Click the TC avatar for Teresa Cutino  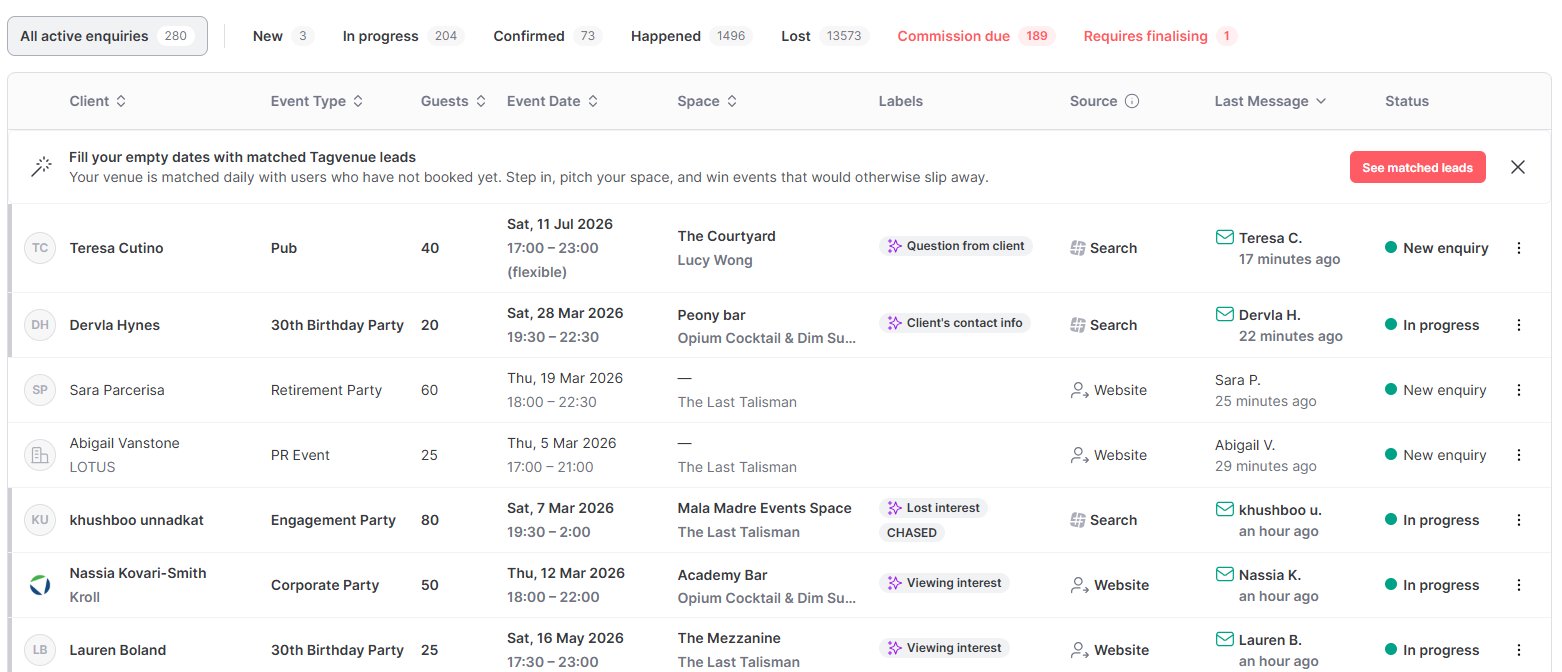[40, 248]
